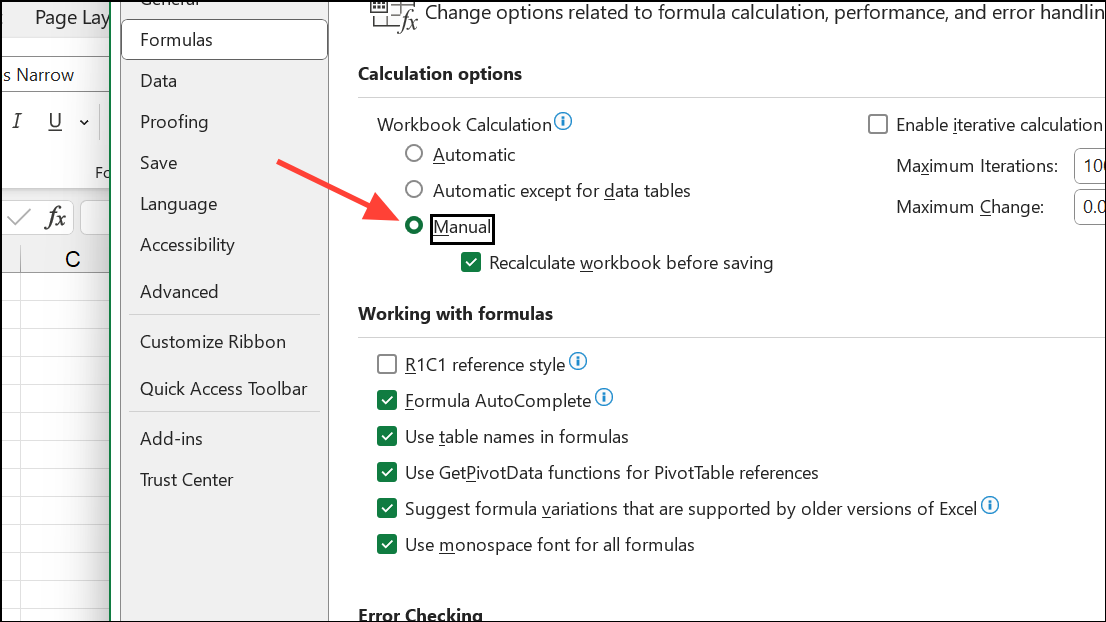Choose Automatic except for data tables
Image resolution: width=1106 pixels, height=622 pixels.
414,189
